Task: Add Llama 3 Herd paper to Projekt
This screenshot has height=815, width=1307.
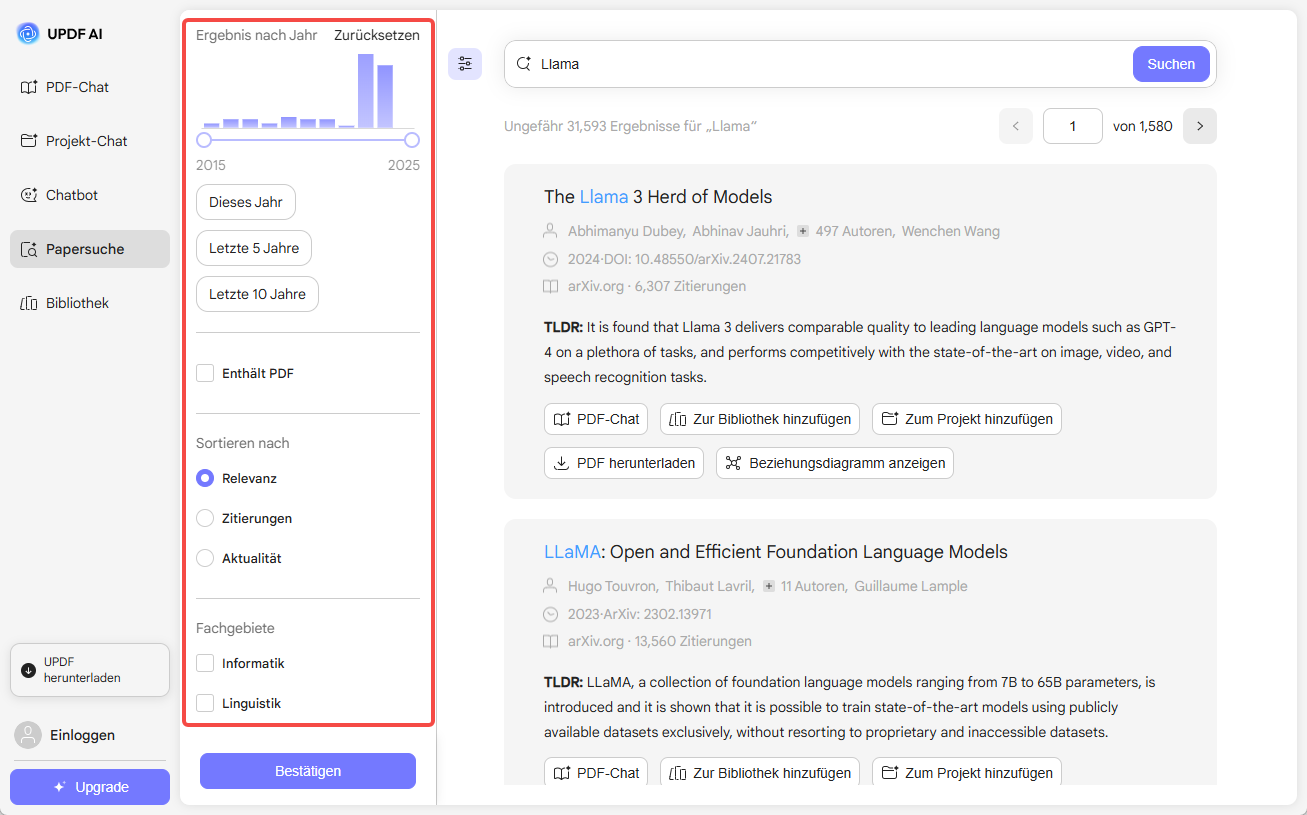Action: (x=967, y=419)
